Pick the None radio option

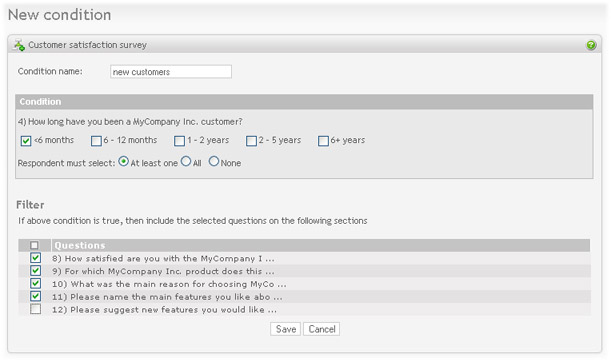[214, 161]
